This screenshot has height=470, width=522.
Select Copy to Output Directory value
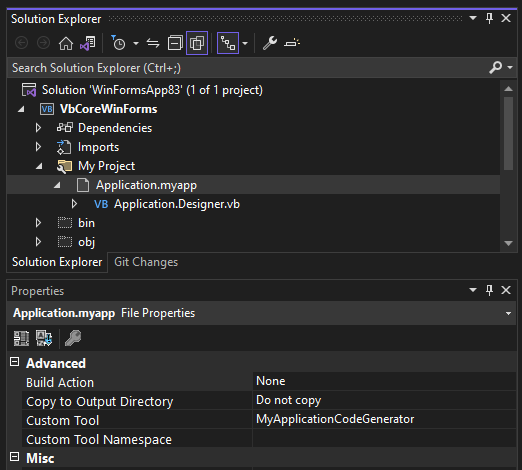[x=384, y=400]
